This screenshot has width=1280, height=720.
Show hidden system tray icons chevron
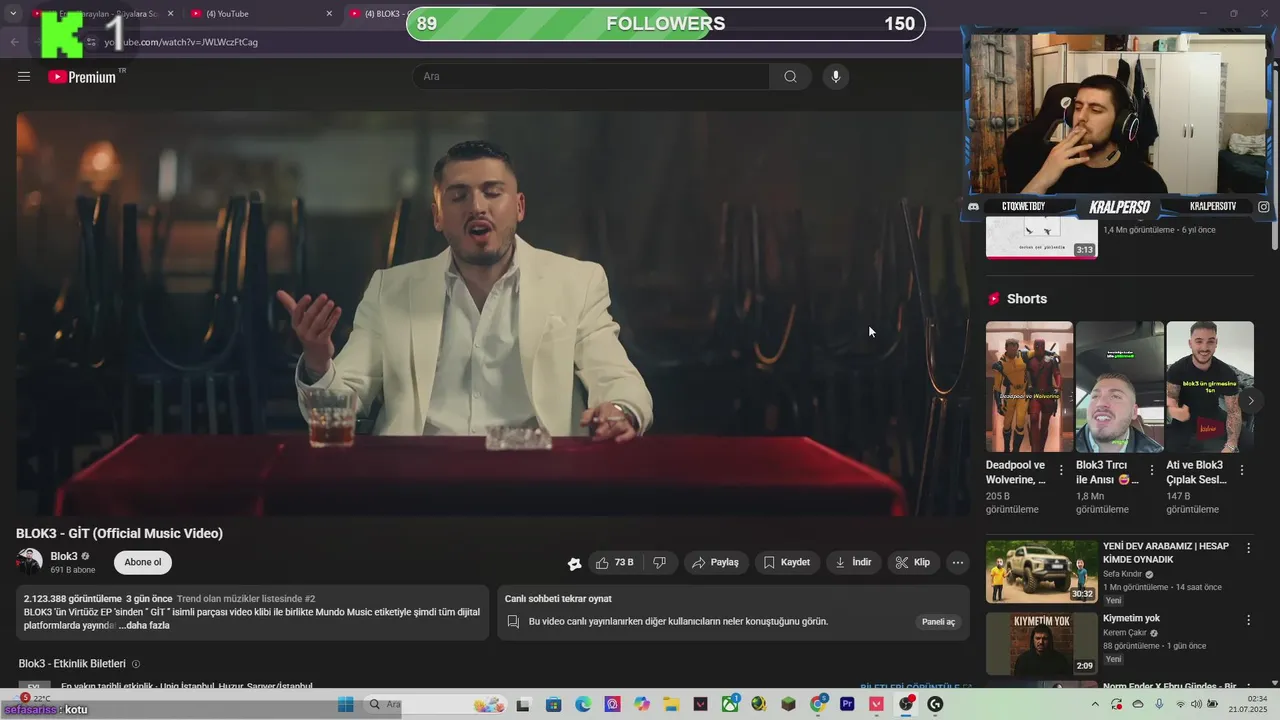pyautogui.click(x=1095, y=705)
